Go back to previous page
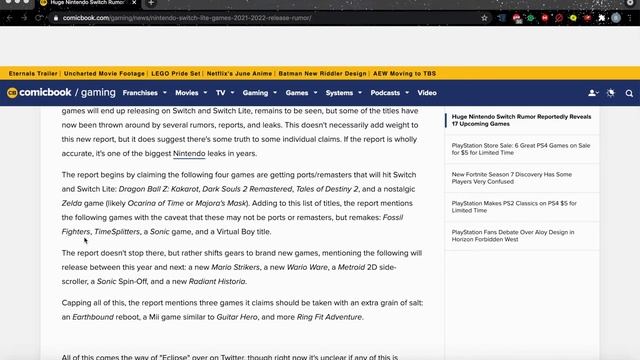This screenshot has height=360, width=640. (x=9, y=18)
